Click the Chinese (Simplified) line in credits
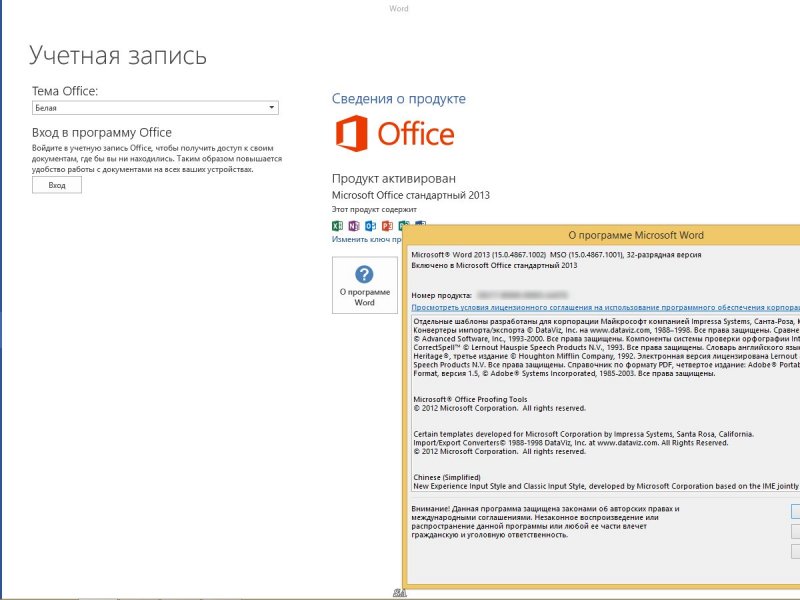The image size is (800, 600). click(447, 478)
